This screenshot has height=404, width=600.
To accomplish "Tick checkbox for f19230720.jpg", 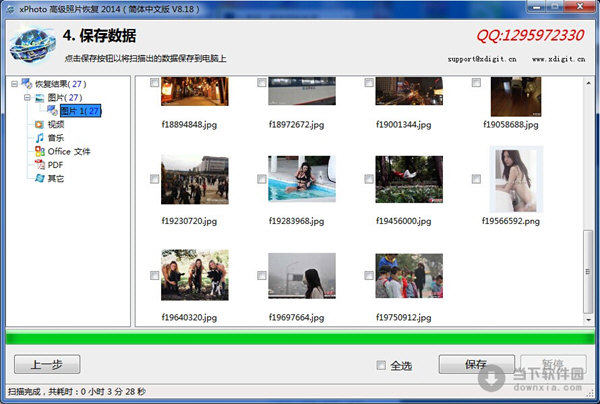I will pyautogui.click(x=155, y=179).
